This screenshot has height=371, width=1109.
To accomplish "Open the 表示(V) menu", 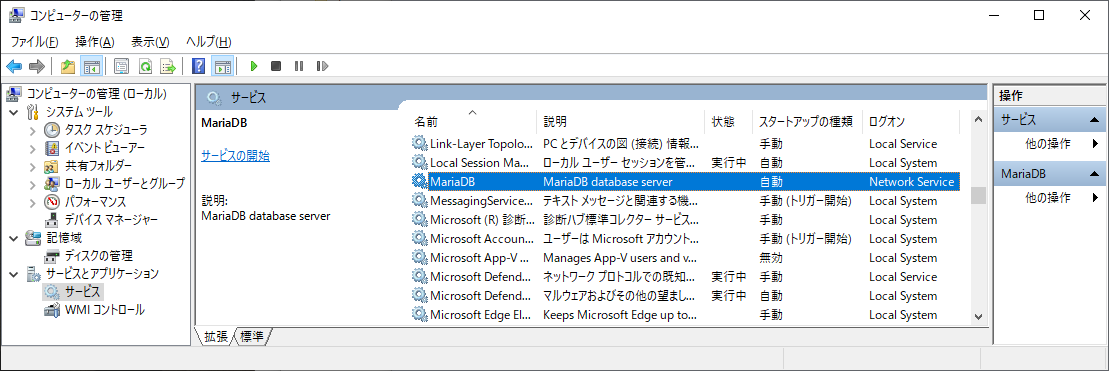I will click(151, 42).
